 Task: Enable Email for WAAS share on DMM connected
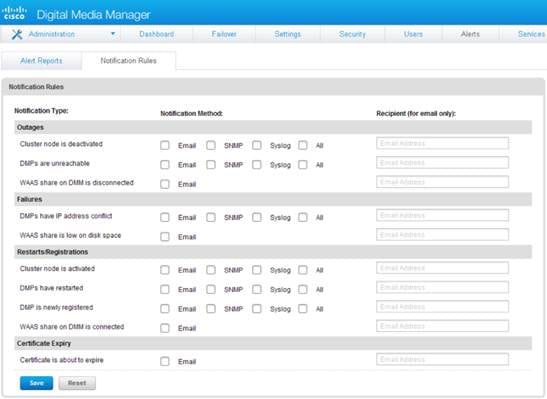[x=165, y=328]
